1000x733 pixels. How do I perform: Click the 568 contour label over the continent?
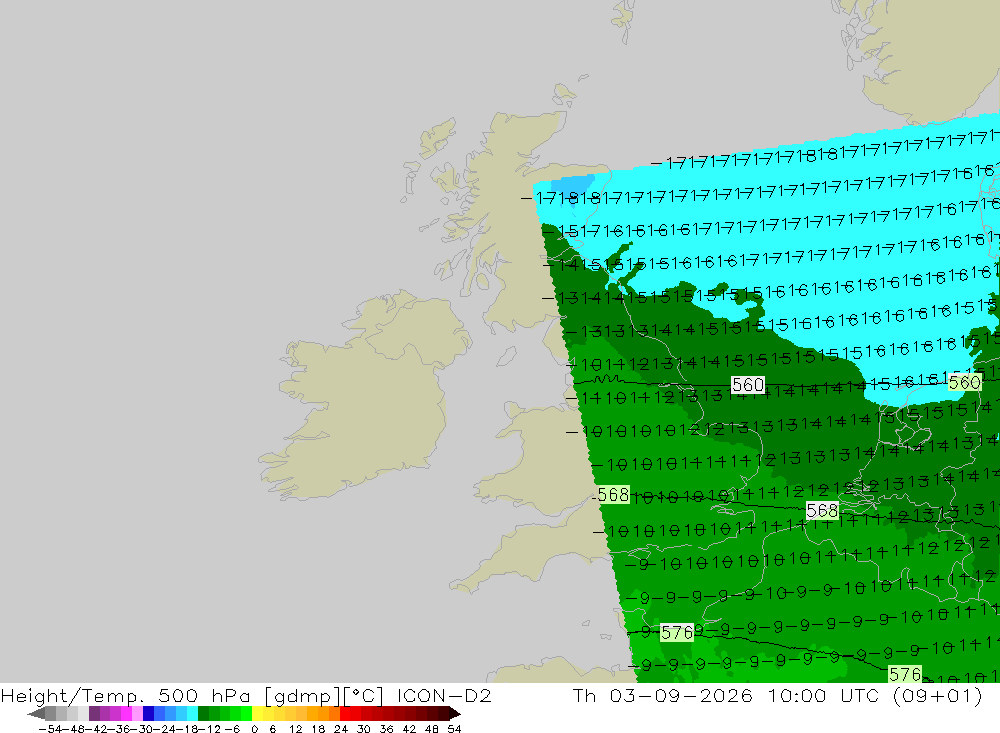pyautogui.click(x=821, y=510)
